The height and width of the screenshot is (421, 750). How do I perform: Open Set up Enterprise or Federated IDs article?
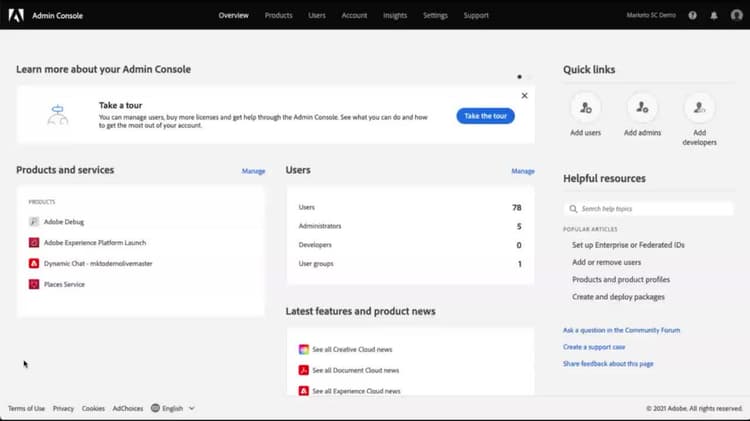tap(628, 245)
